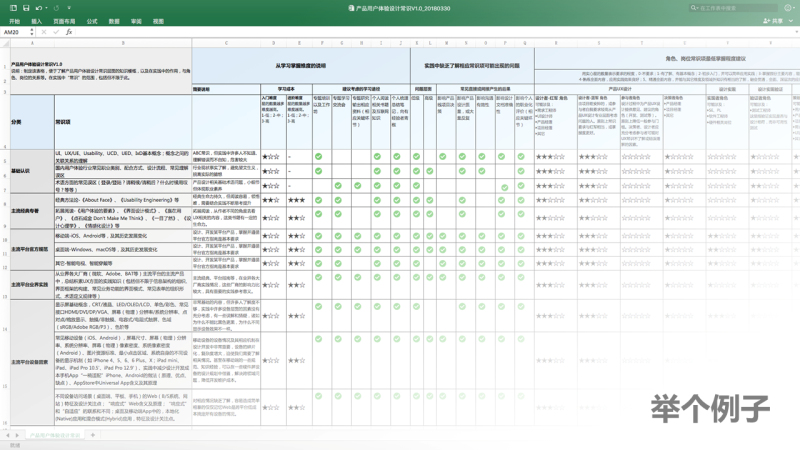Click the workbook panel icon in title bar
This screenshot has width=800, height=450.
click(13, 8)
